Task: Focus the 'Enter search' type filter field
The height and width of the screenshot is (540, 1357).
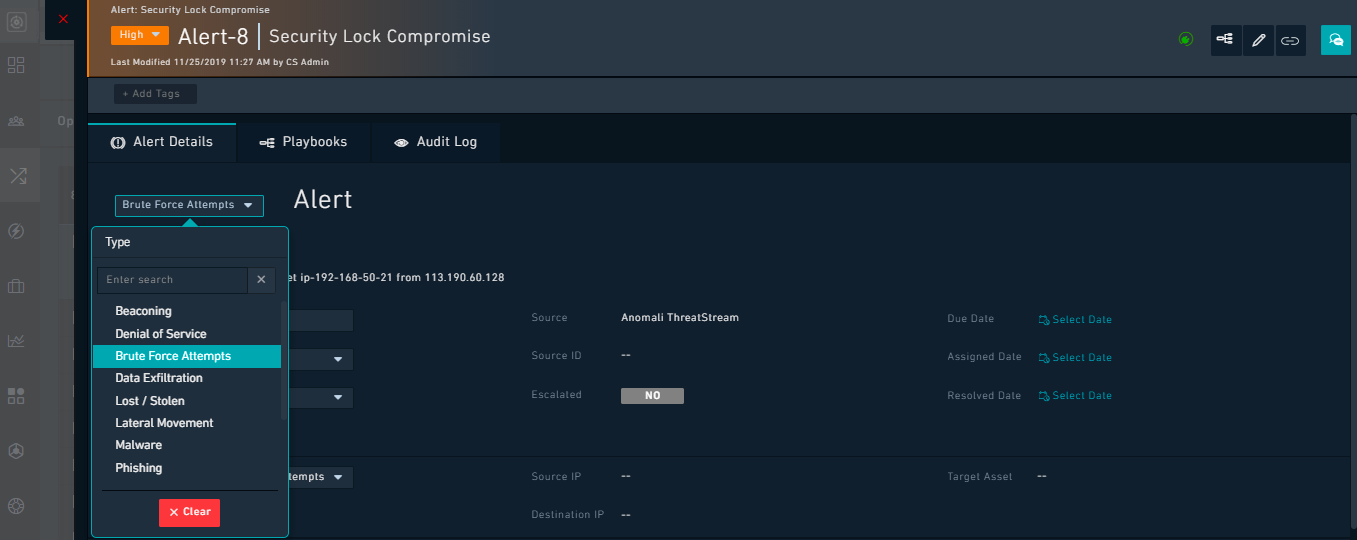Action: (x=172, y=280)
